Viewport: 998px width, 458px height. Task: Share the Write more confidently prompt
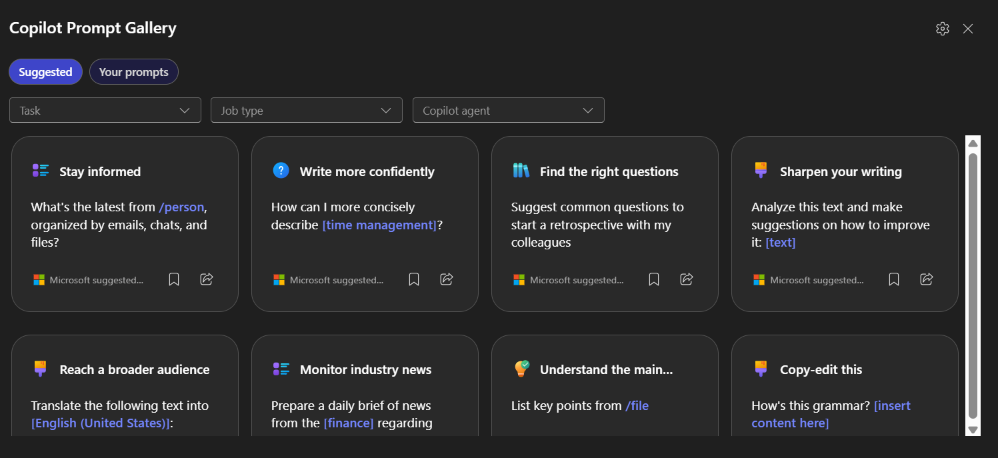pyautogui.click(x=446, y=279)
